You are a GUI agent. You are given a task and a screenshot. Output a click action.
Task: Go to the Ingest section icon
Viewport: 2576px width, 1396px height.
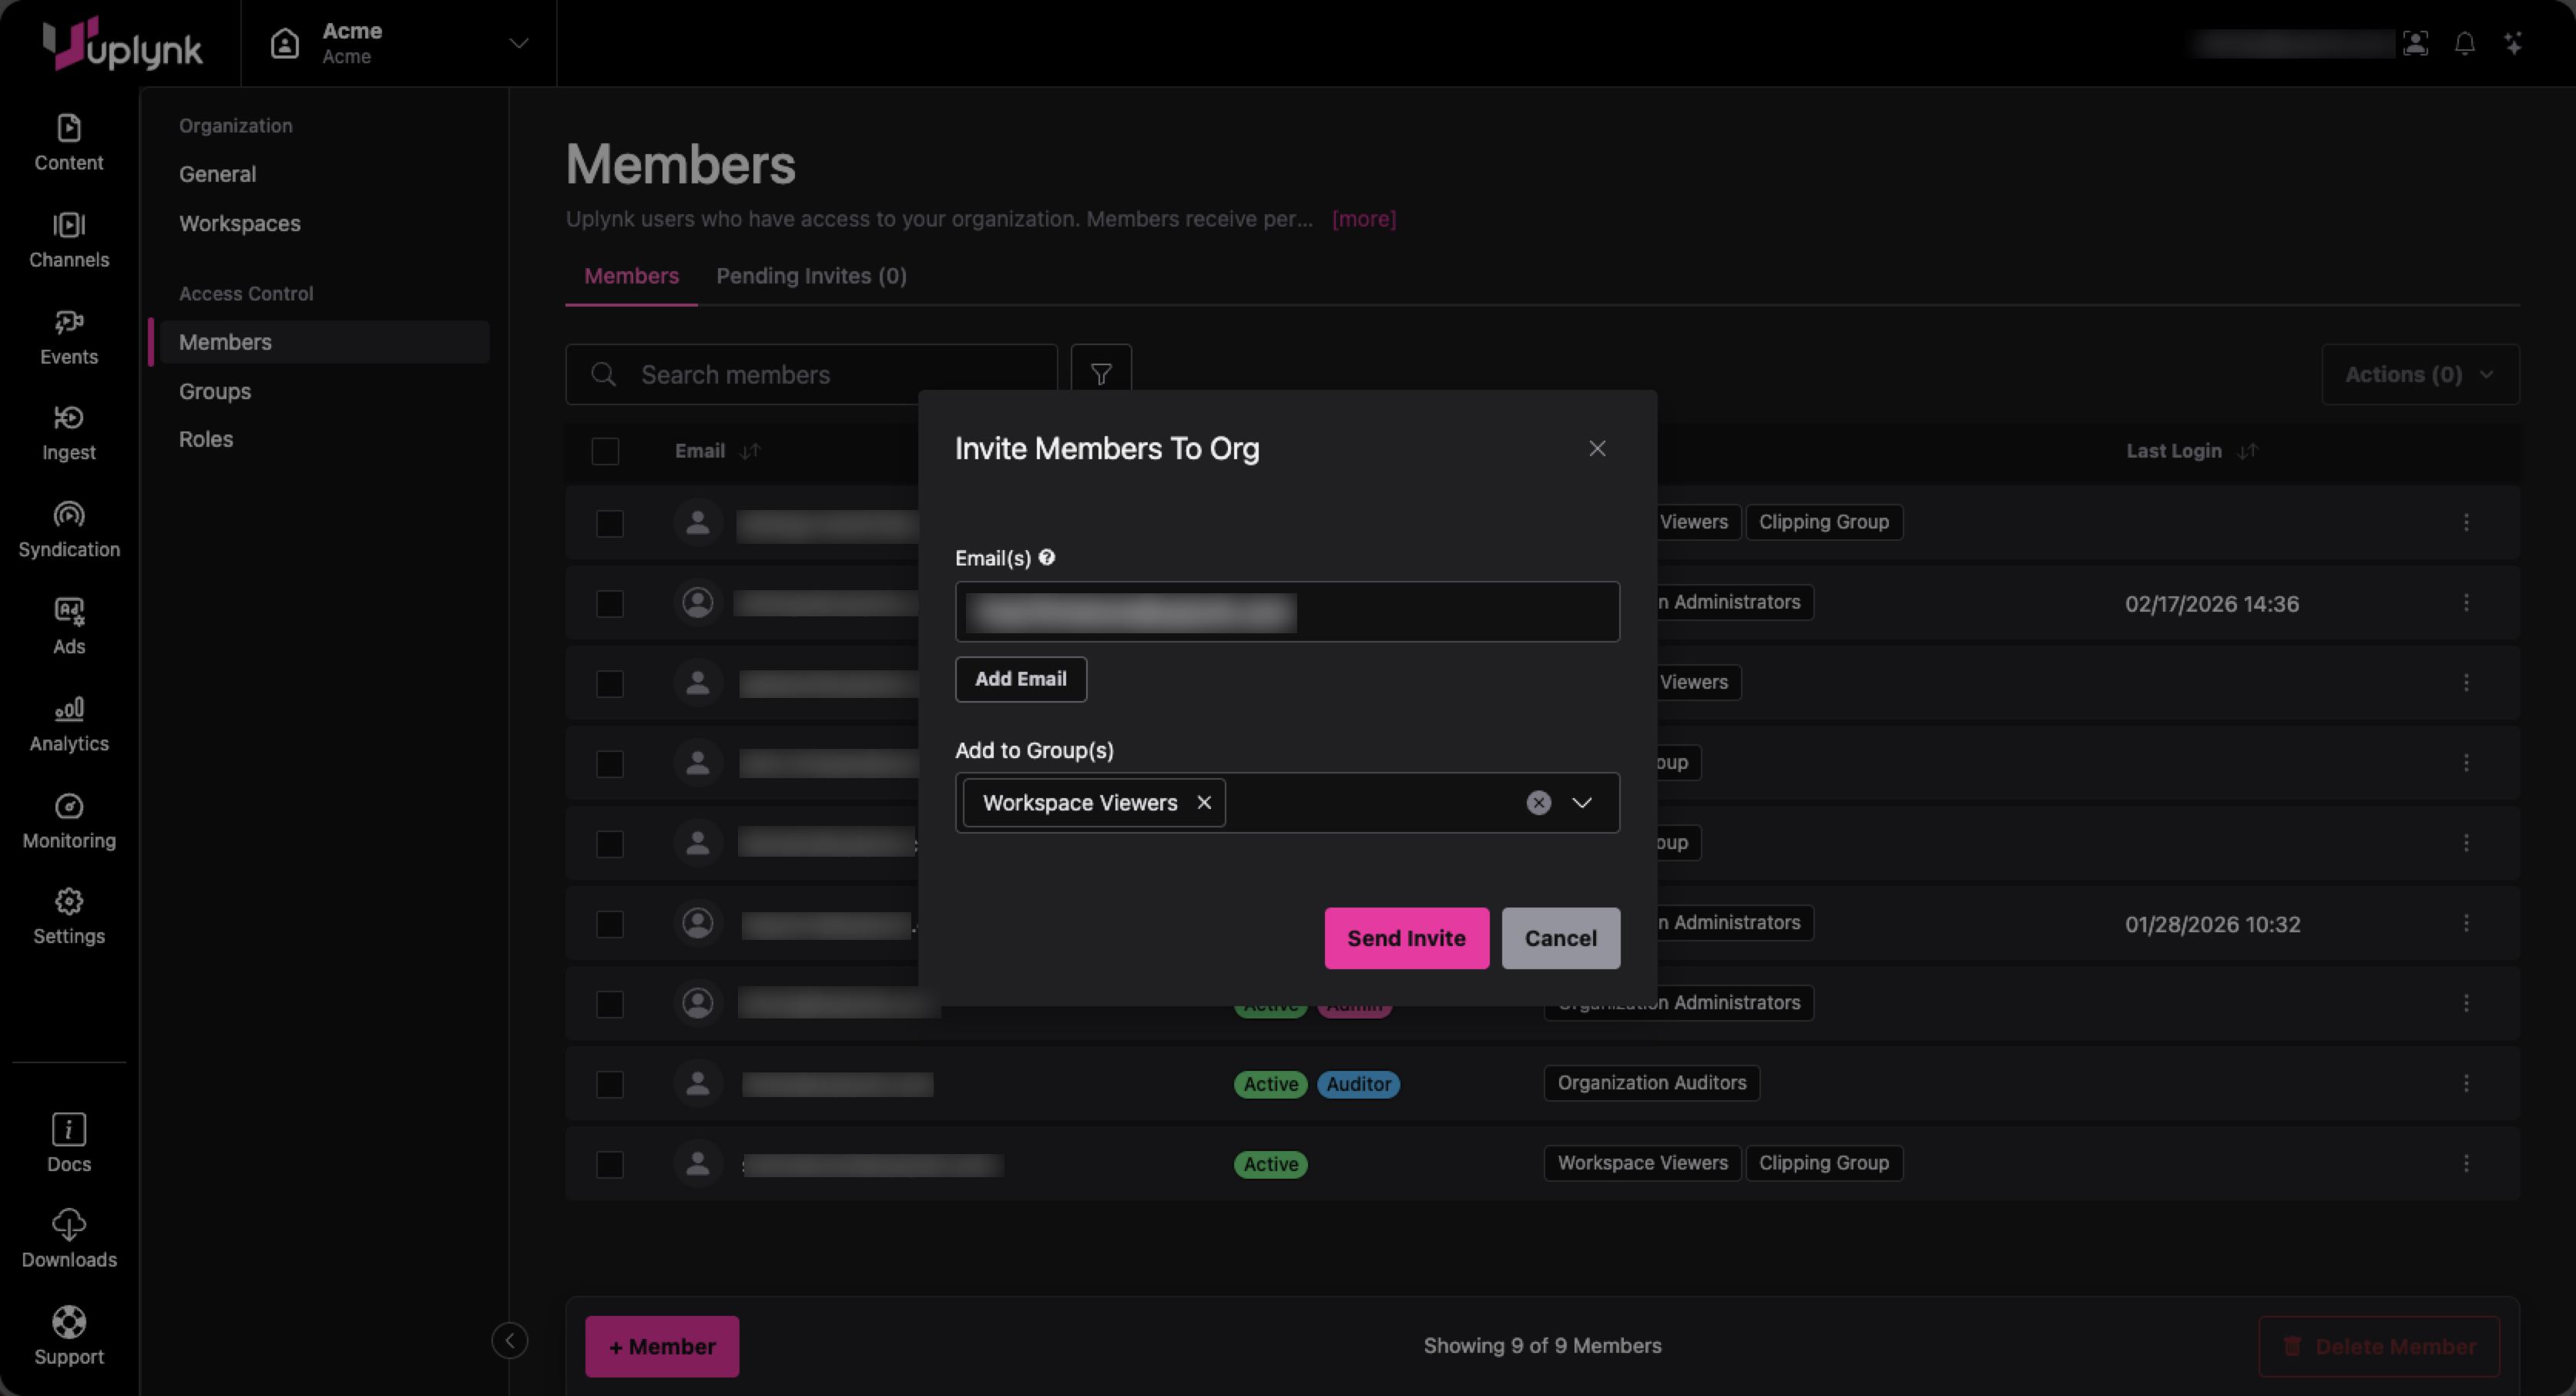pos(68,431)
